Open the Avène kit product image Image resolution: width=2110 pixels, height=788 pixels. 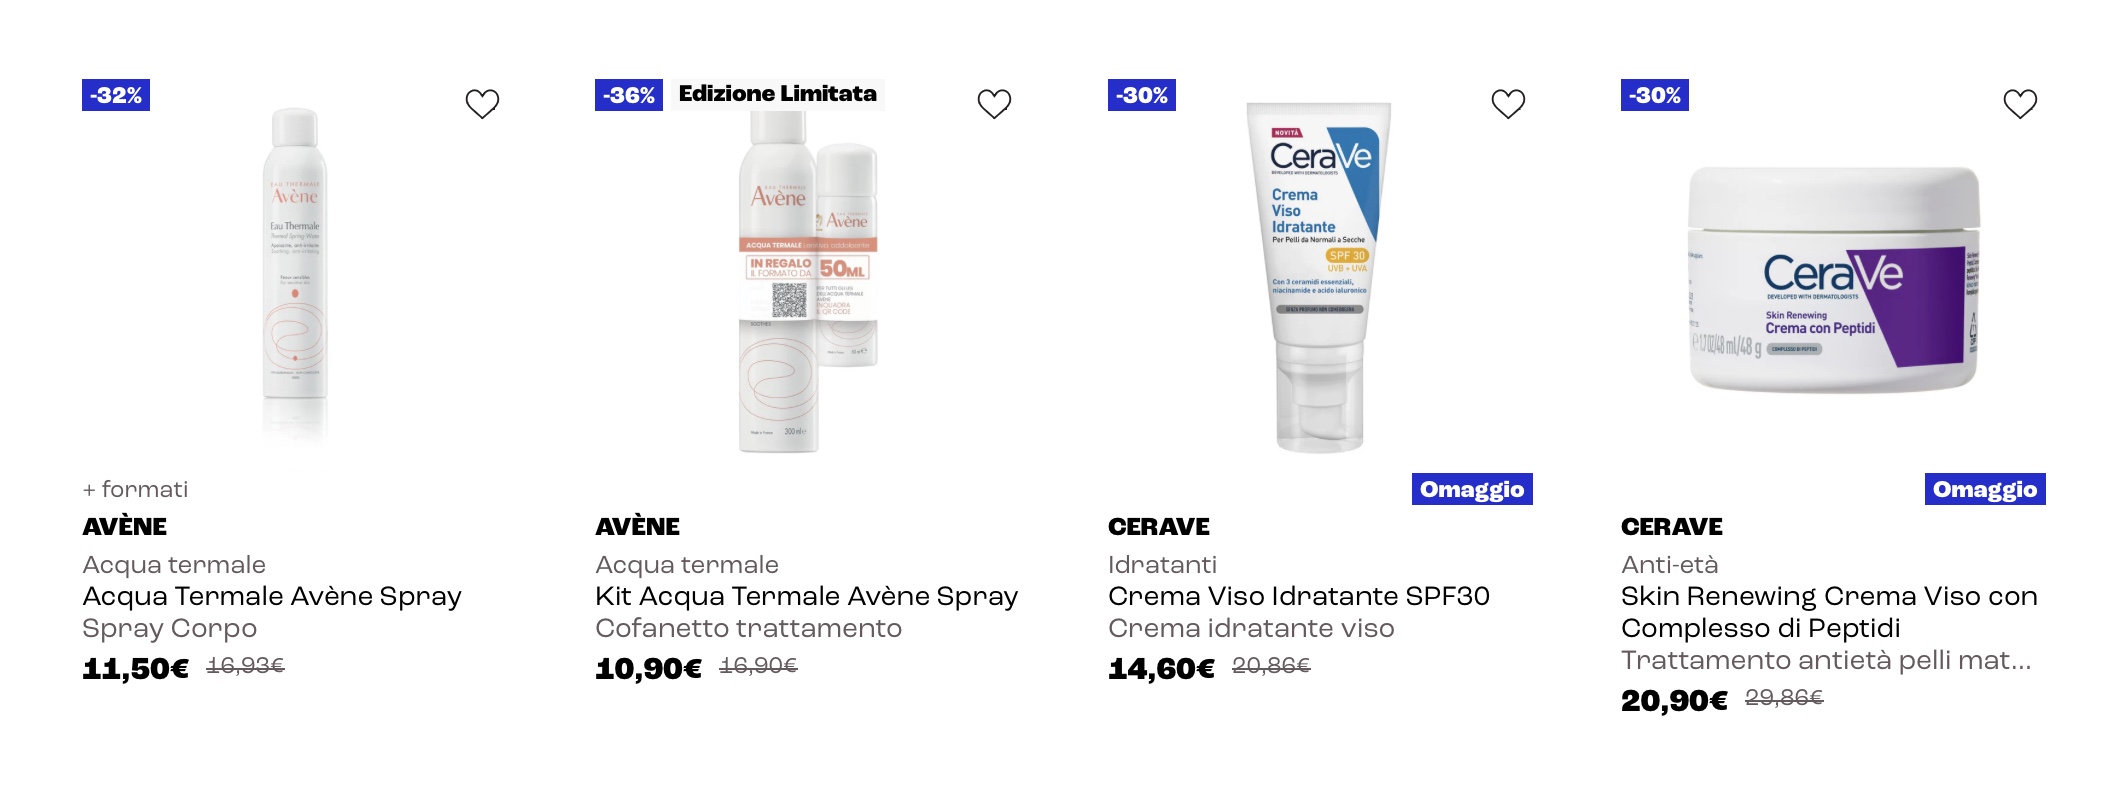(x=808, y=280)
